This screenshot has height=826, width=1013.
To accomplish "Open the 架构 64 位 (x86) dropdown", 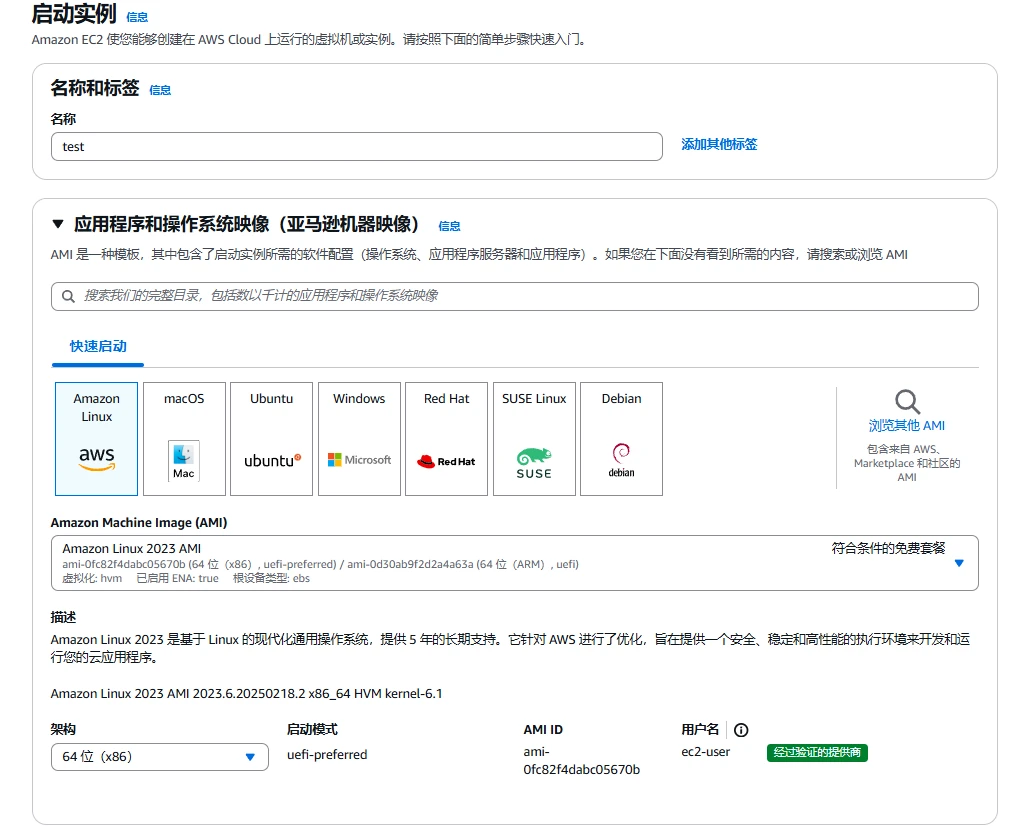I will point(160,757).
